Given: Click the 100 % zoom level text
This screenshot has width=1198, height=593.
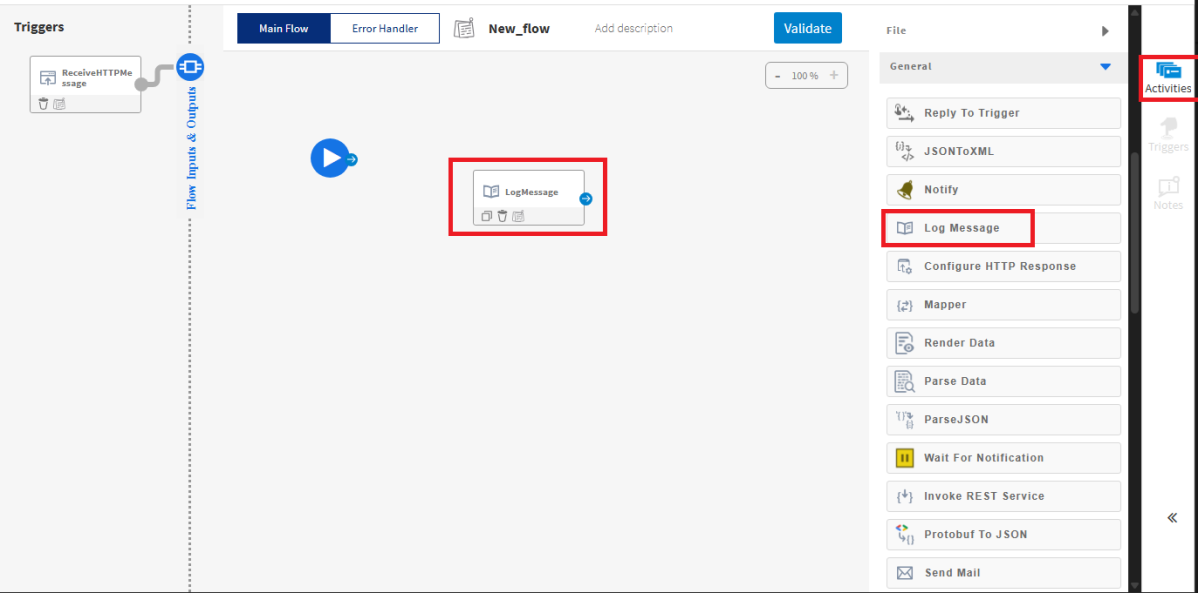Looking at the screenshot, I should click(805, 76).
